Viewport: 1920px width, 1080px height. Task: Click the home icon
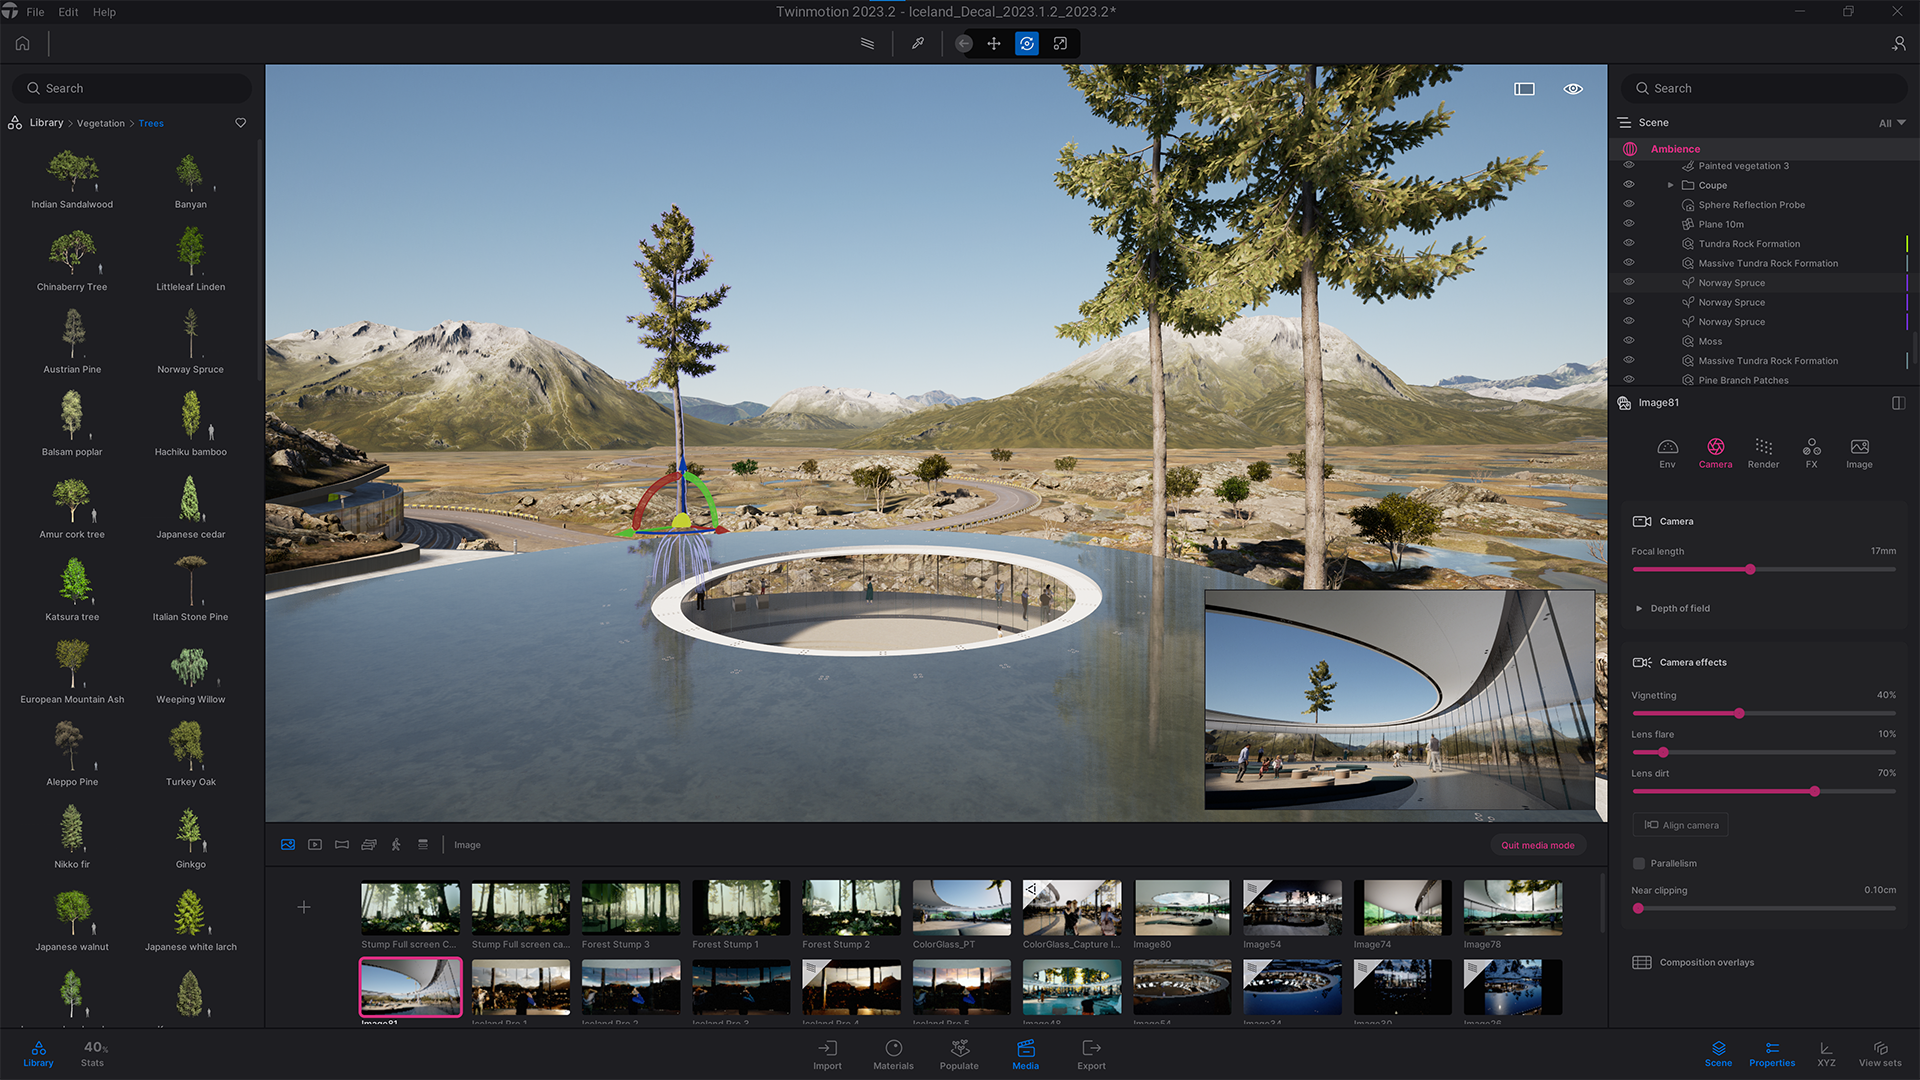pos(23,43)
